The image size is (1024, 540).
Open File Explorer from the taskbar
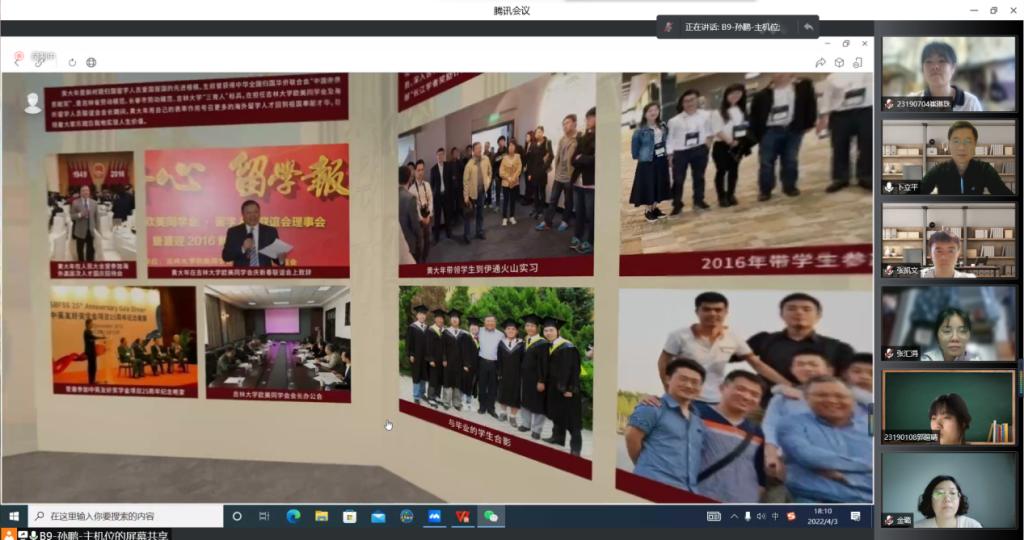[x=321, y=516]
